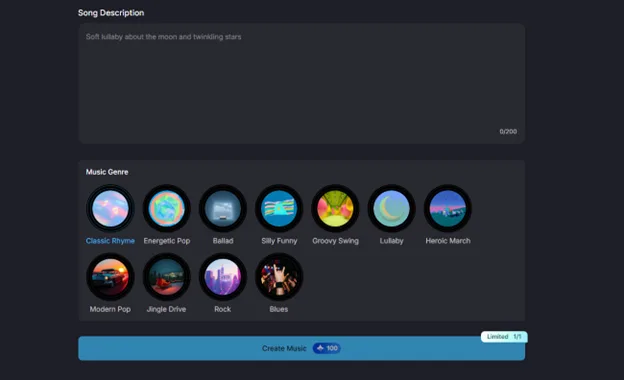
Task: Click the Music Genre heading
Action: click(x=107, y=172)
